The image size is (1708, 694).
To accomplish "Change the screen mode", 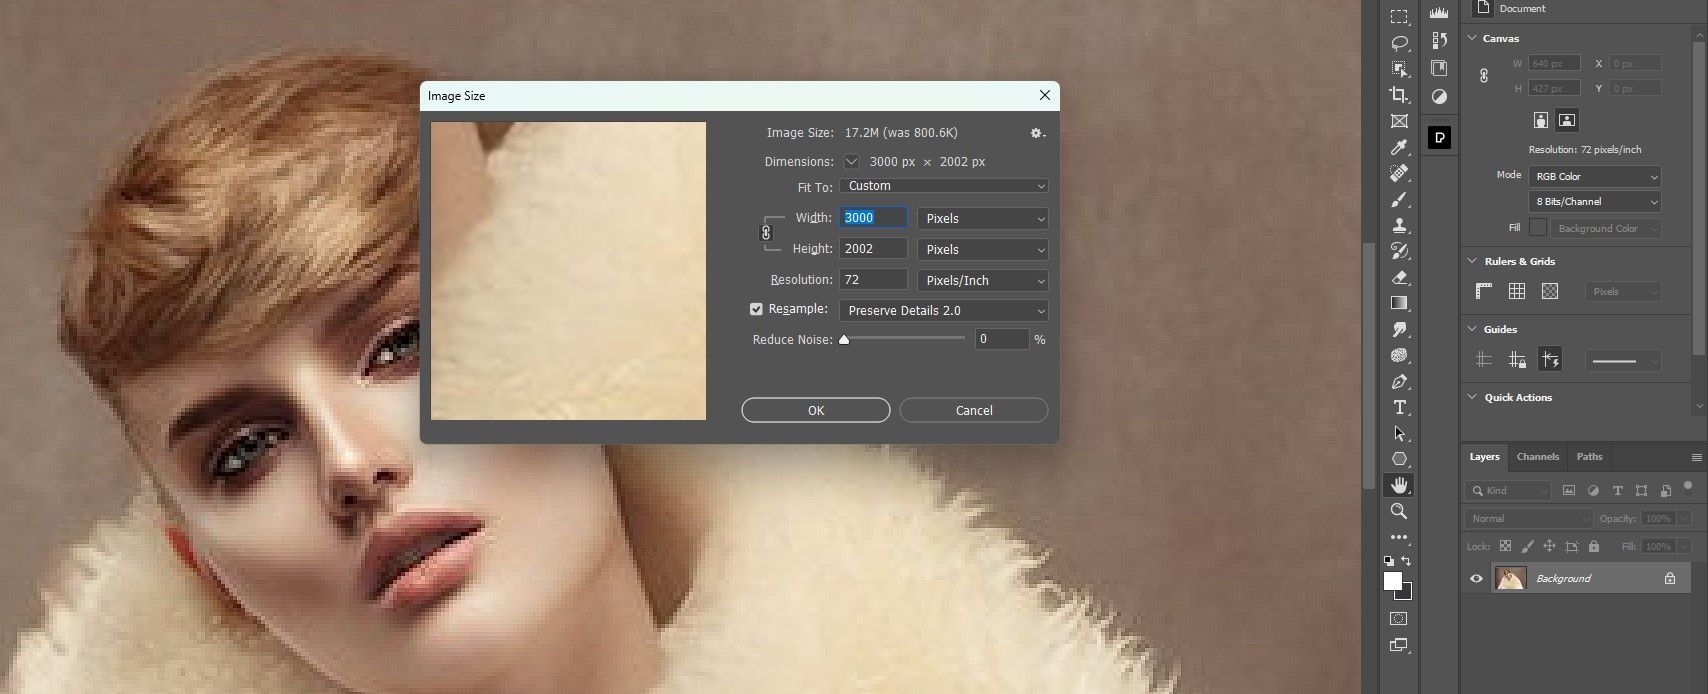I will point(1399,646).
